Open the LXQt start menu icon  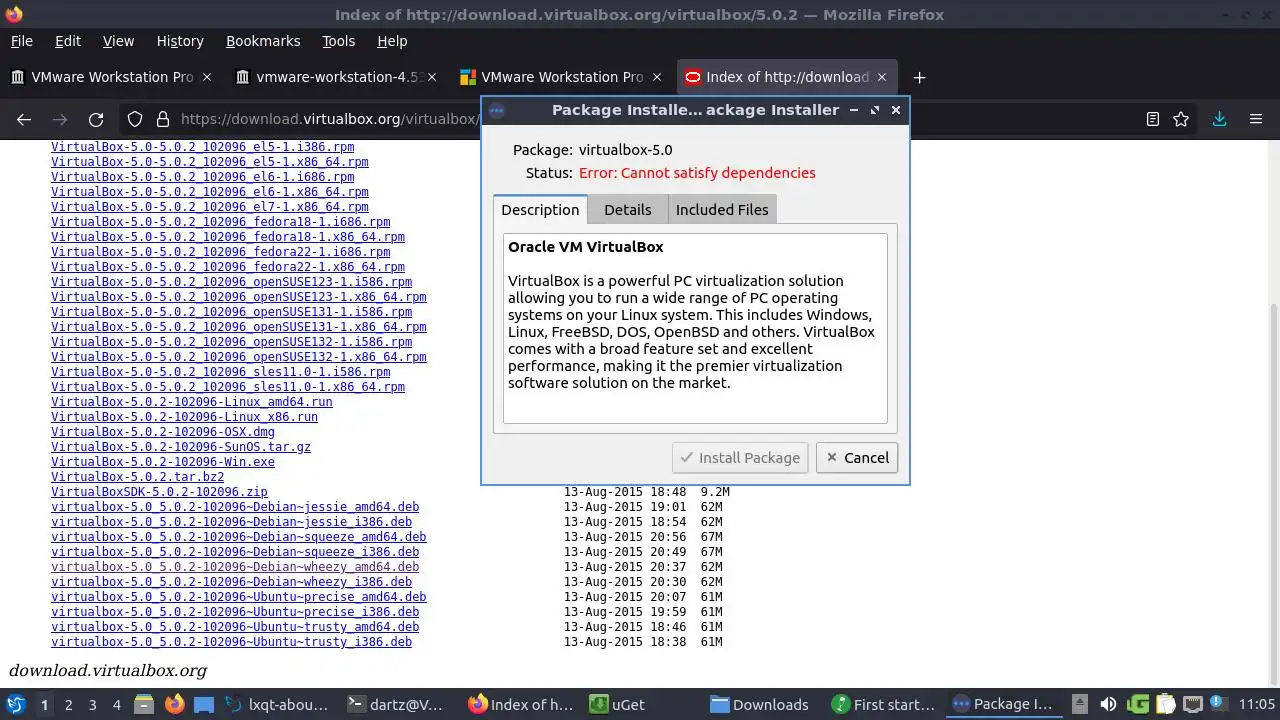[16, 705]
